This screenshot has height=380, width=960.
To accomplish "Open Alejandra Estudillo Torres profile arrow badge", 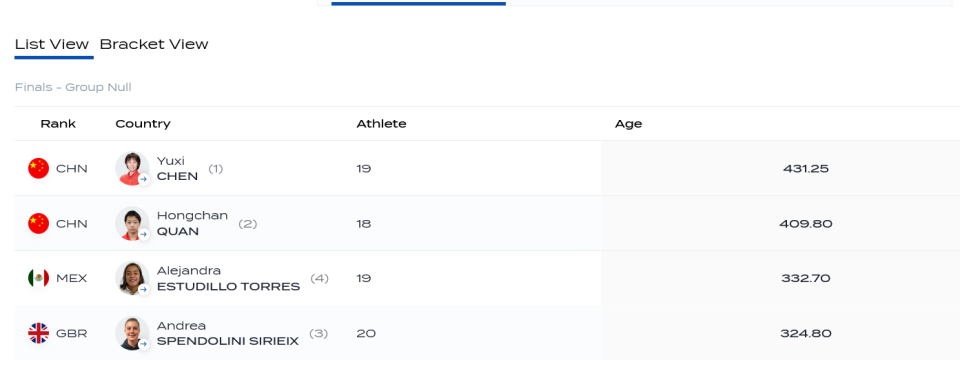I will [143, 289].
